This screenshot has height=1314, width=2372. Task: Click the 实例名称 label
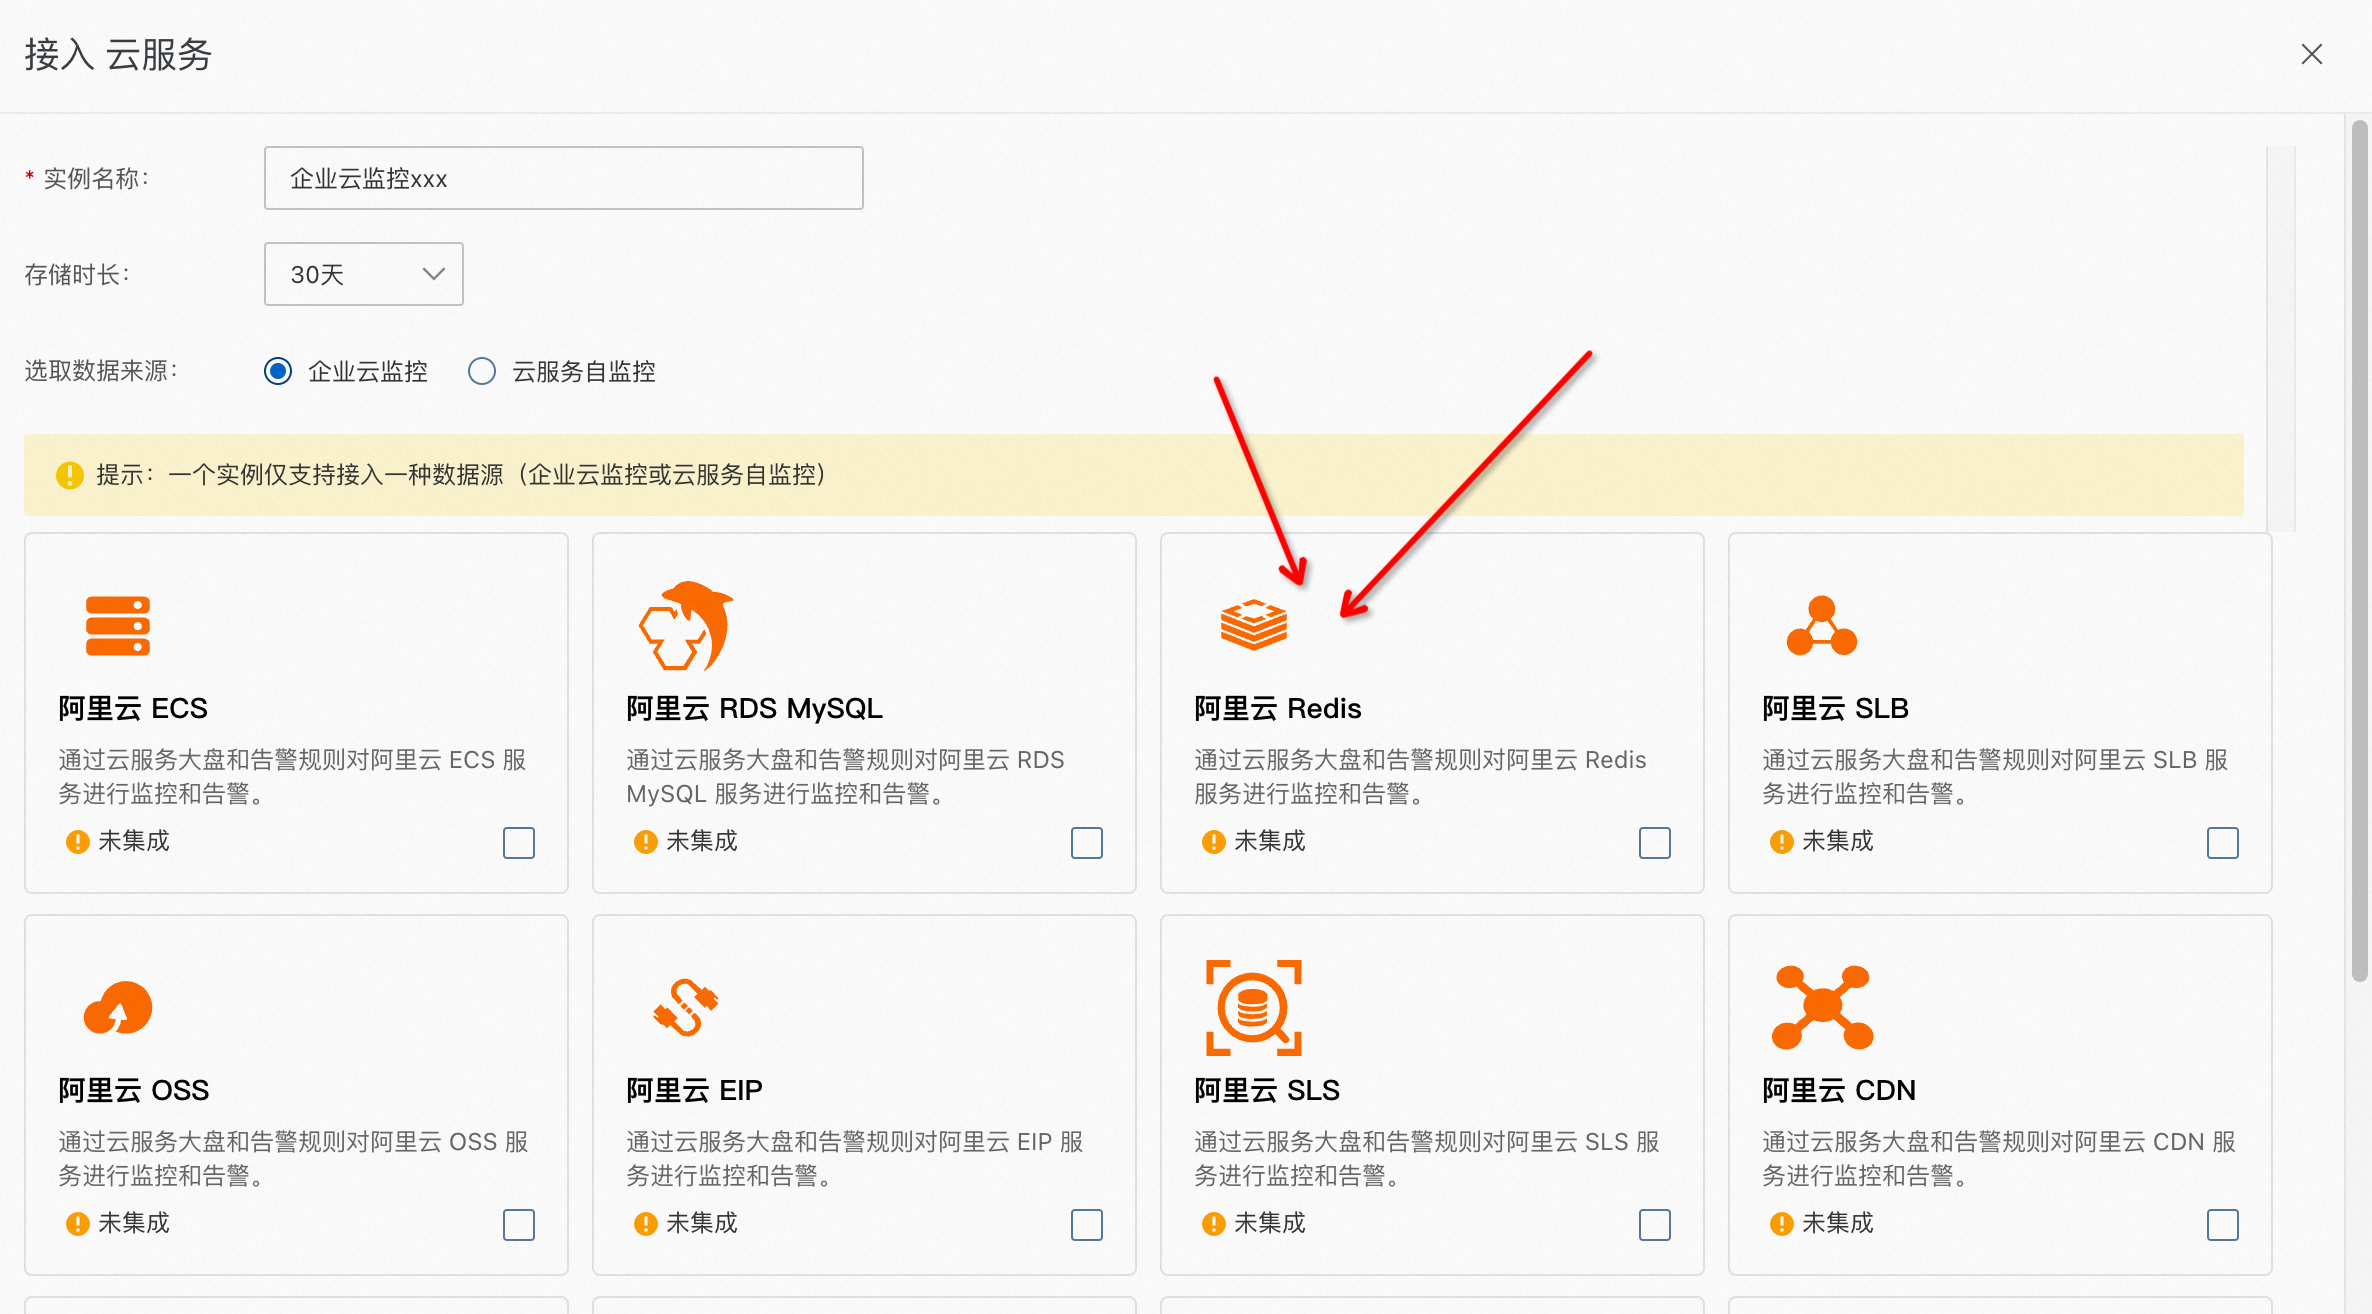pos(87,178)
